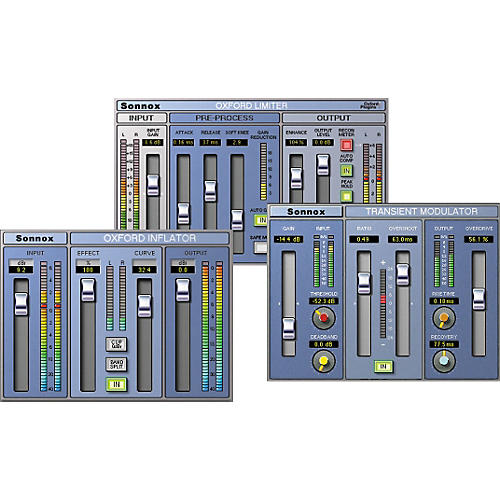Click the Threshold value field in Transient Modulator

click(x=323, y=301)
